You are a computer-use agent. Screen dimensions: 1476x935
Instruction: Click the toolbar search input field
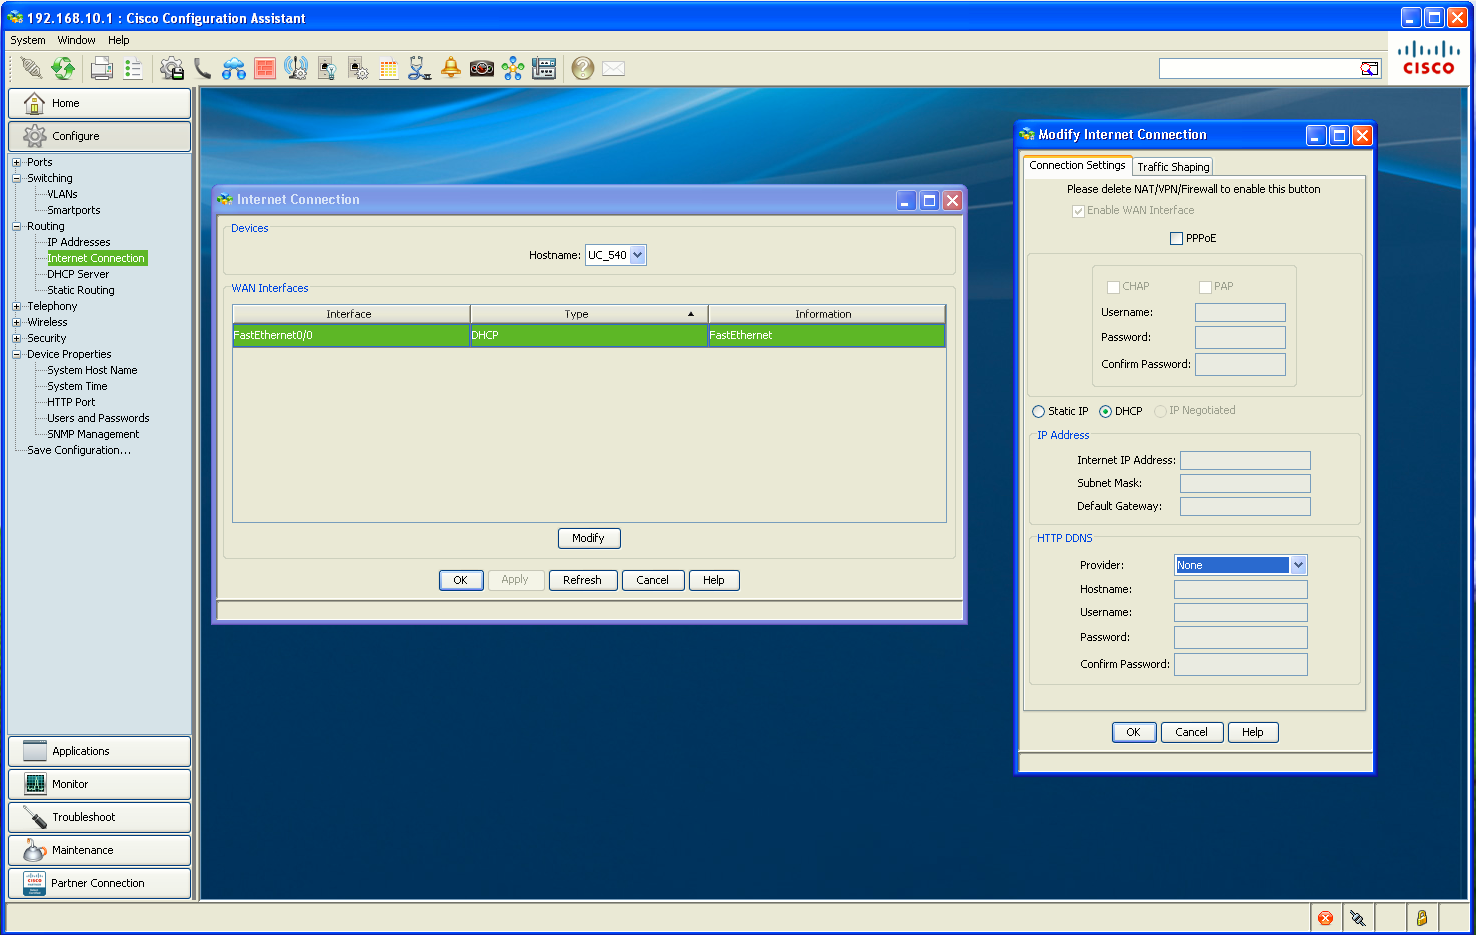(x=1259, y=68)
